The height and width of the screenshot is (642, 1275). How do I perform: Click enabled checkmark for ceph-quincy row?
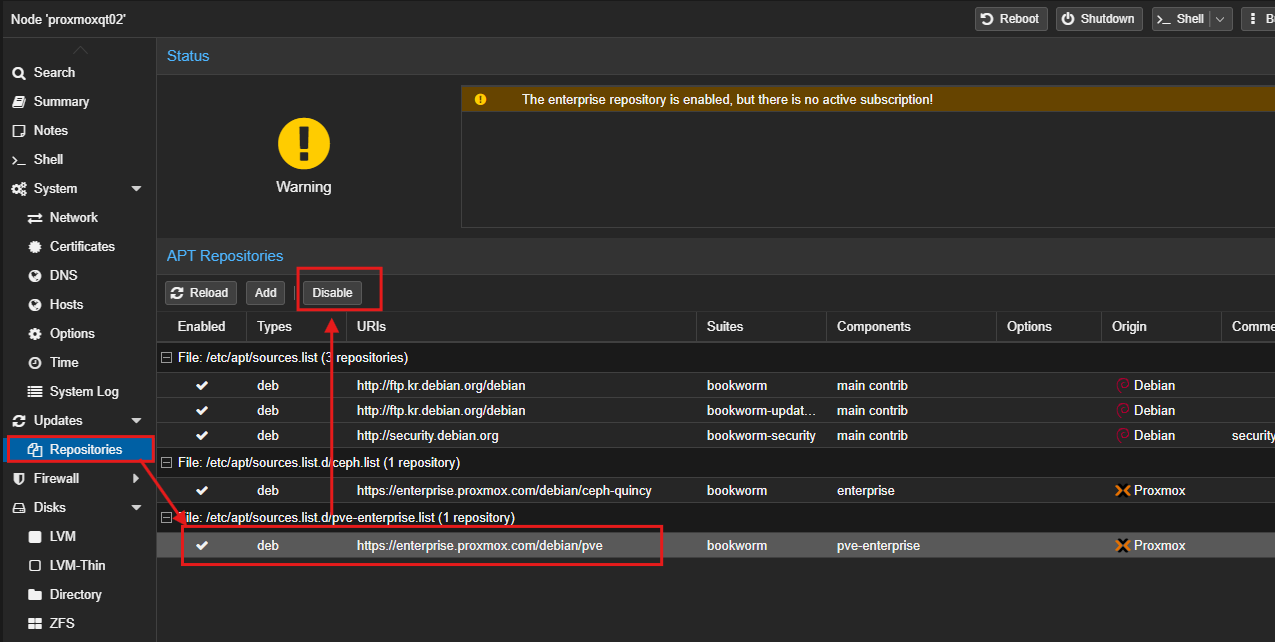(x=202, y=490)
